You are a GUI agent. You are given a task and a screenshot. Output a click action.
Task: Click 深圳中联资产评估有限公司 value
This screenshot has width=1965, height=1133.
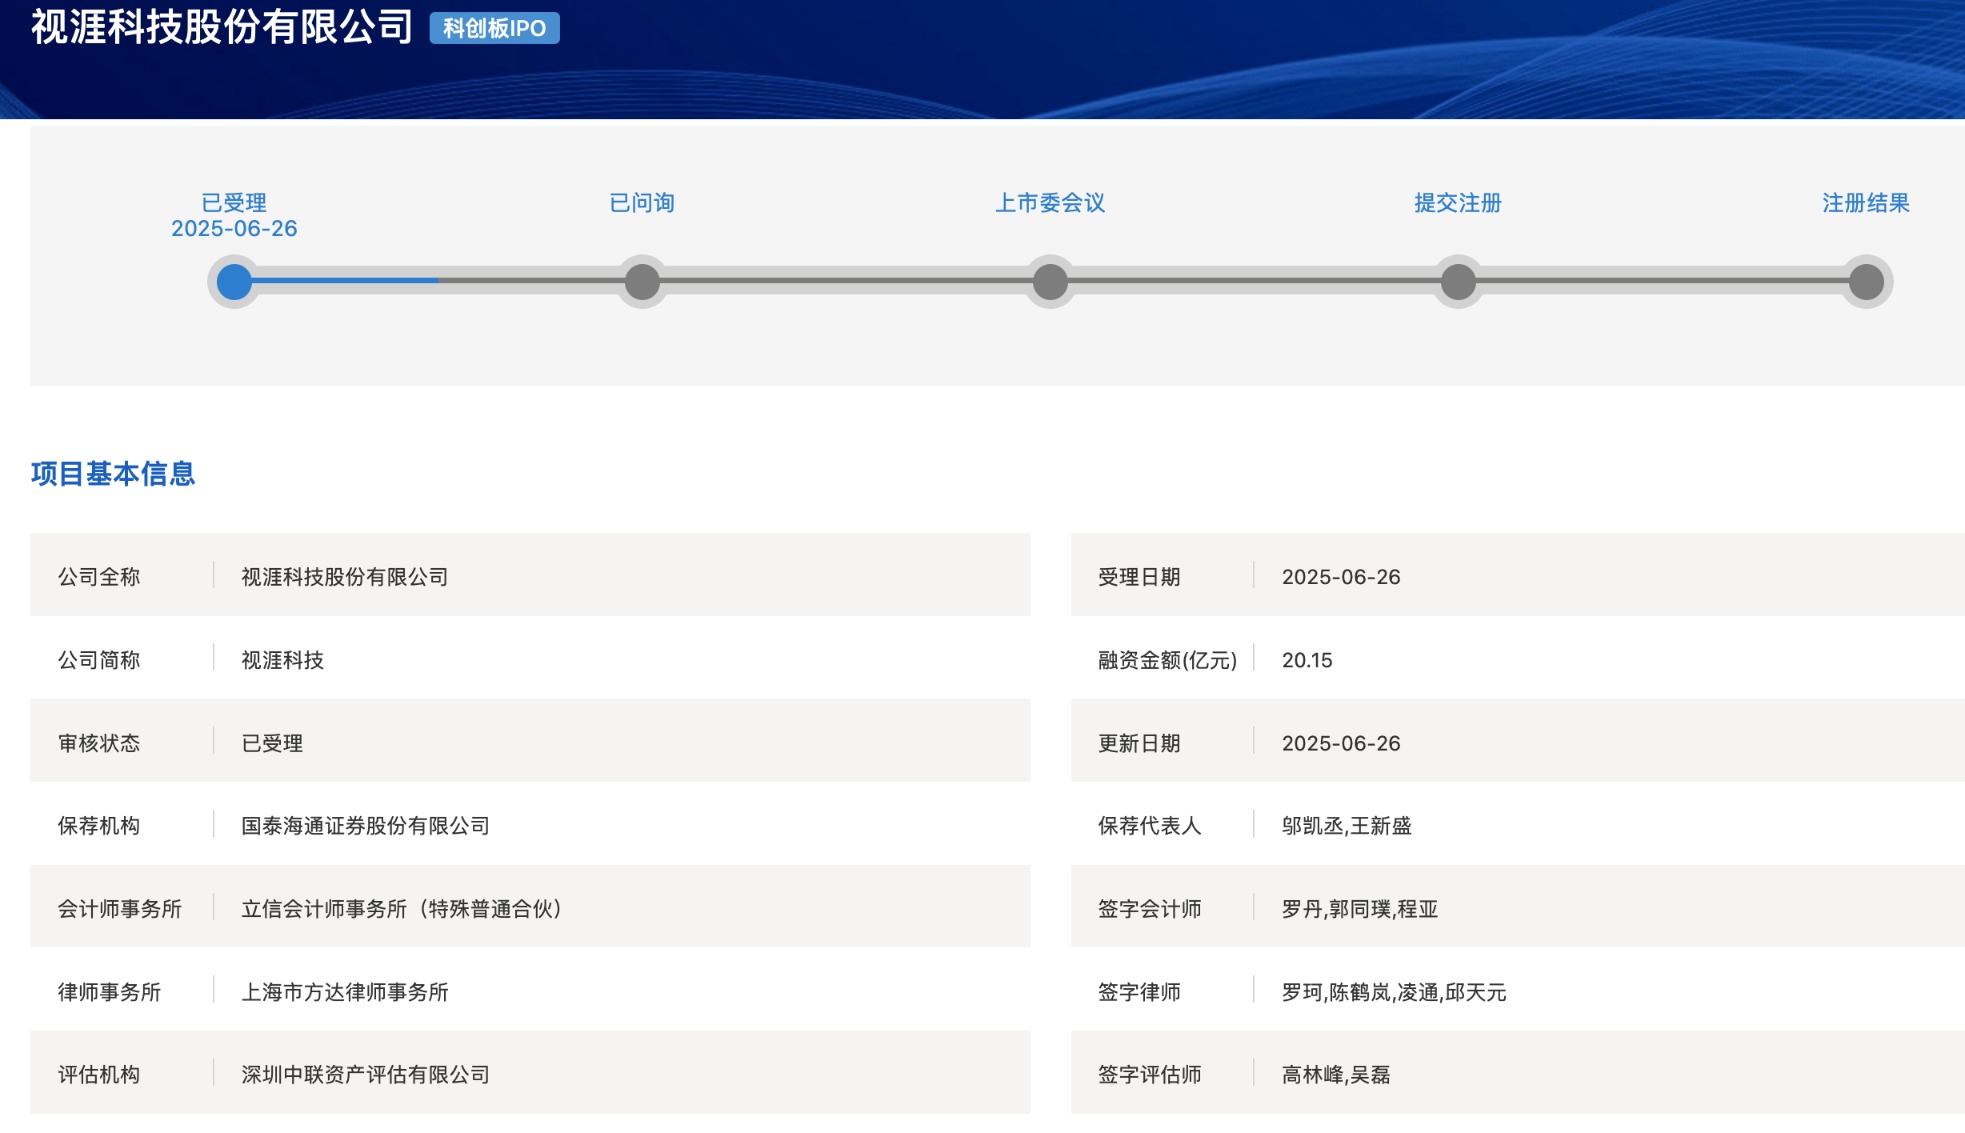366,1075
